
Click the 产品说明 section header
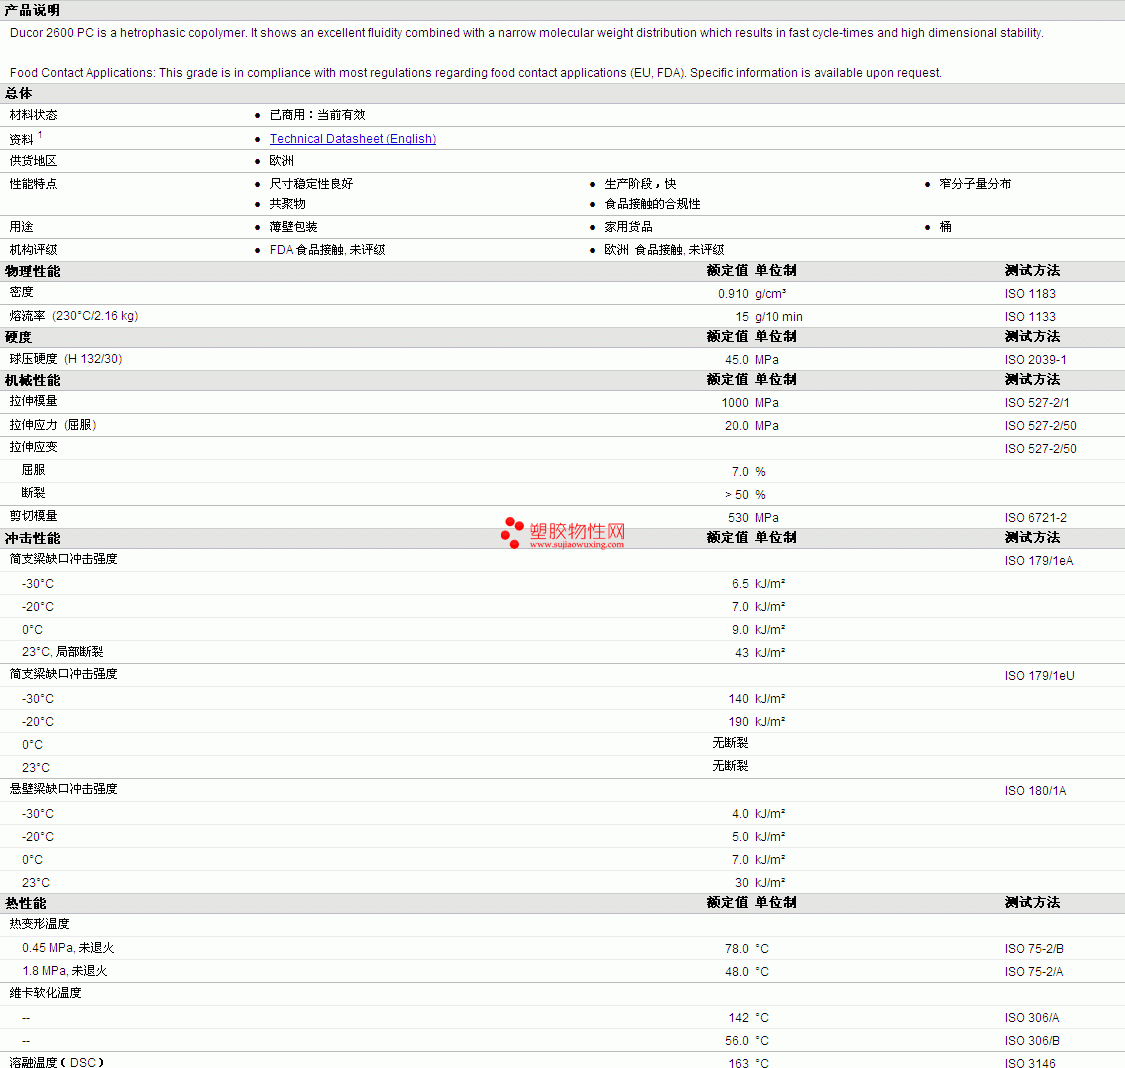pos(32,10)
